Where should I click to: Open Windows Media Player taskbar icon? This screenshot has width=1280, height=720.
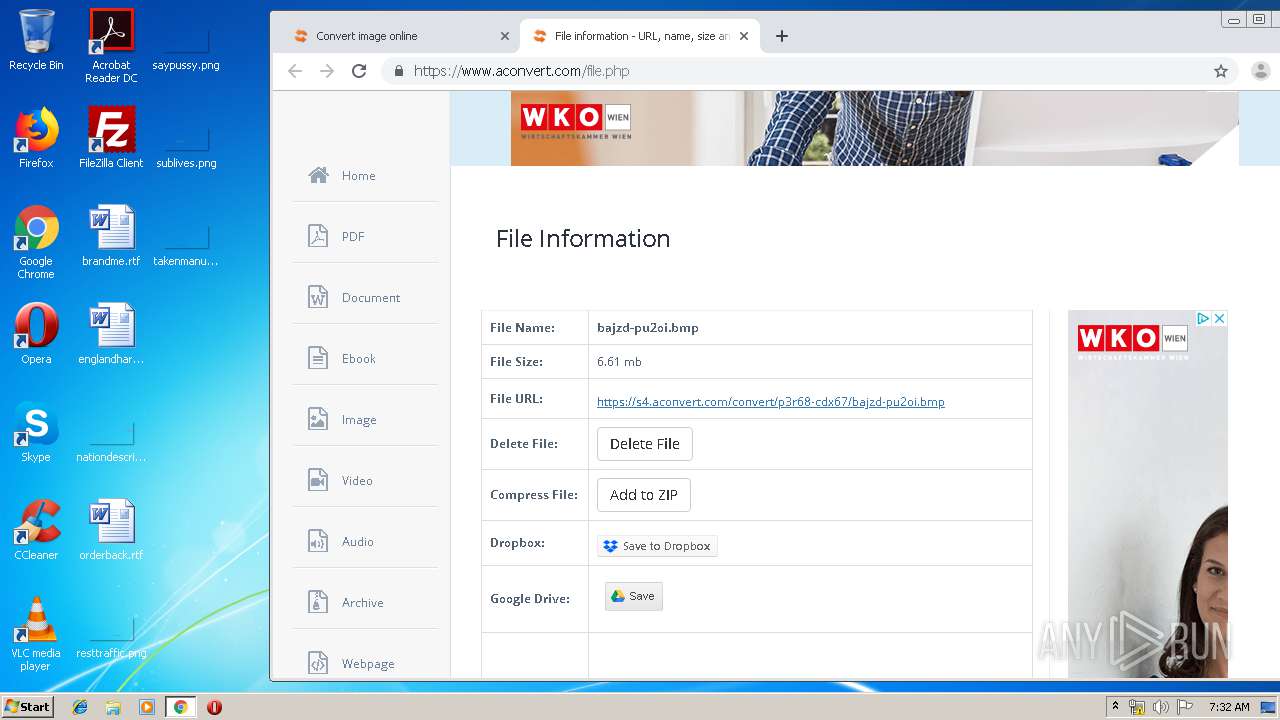(147, 707)
